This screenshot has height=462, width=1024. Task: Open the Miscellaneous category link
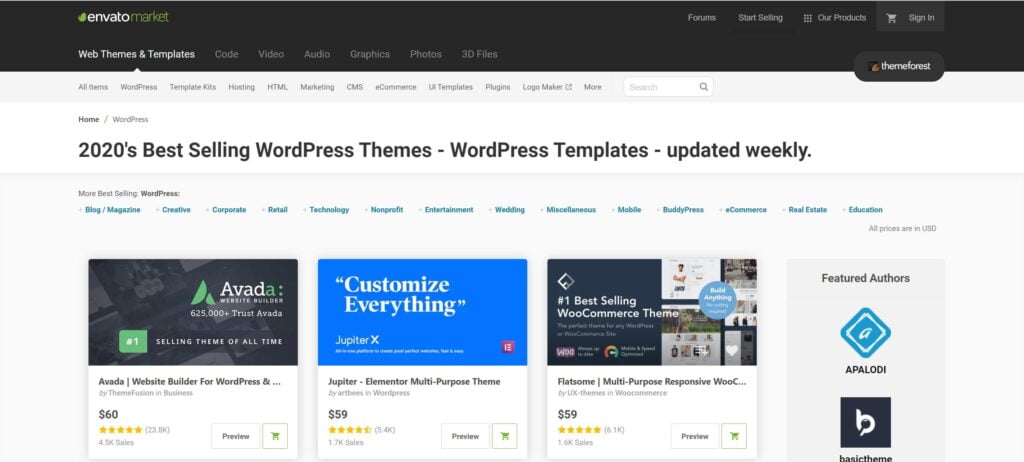[571, 210]
